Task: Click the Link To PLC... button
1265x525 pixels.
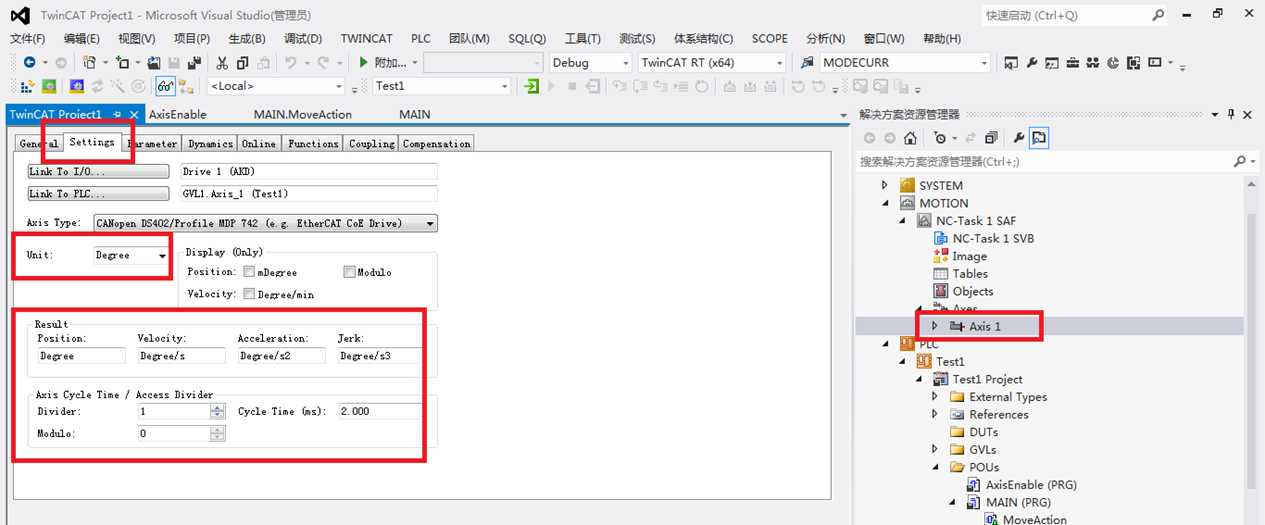Action: pos(98,194)
